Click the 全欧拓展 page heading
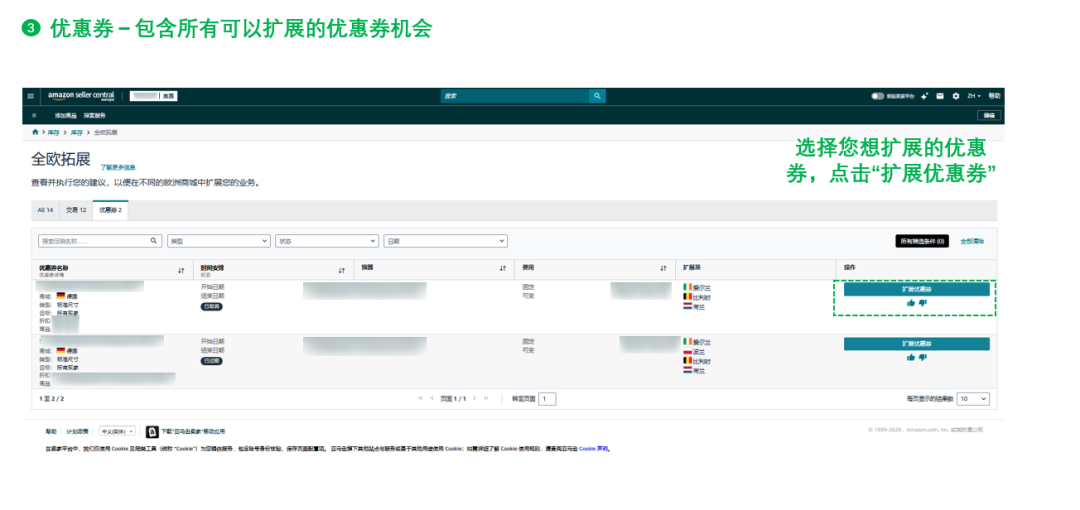The height and width of the screenshot is (510, 1080). 61,159
